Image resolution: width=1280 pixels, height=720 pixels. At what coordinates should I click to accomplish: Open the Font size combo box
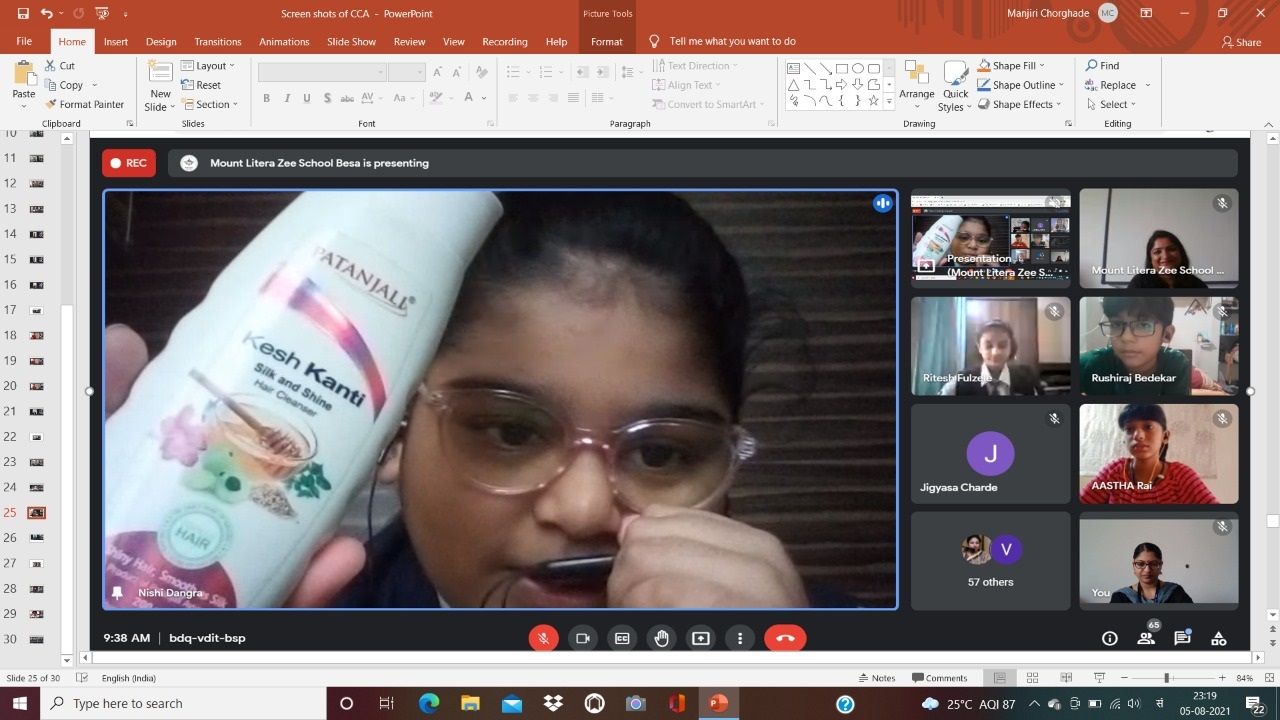pyautogui.click(x=407, y=72)
